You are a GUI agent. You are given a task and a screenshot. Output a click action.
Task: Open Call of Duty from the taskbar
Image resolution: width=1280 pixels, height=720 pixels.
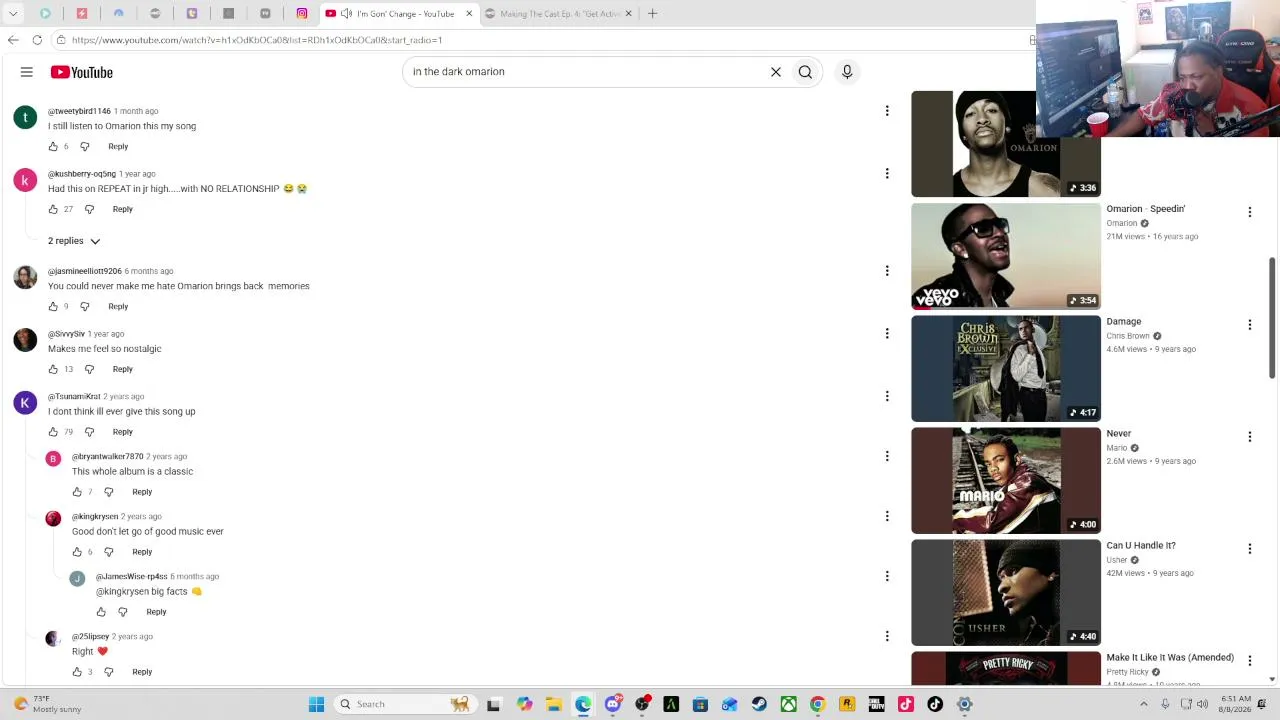(x=876, y=704)
